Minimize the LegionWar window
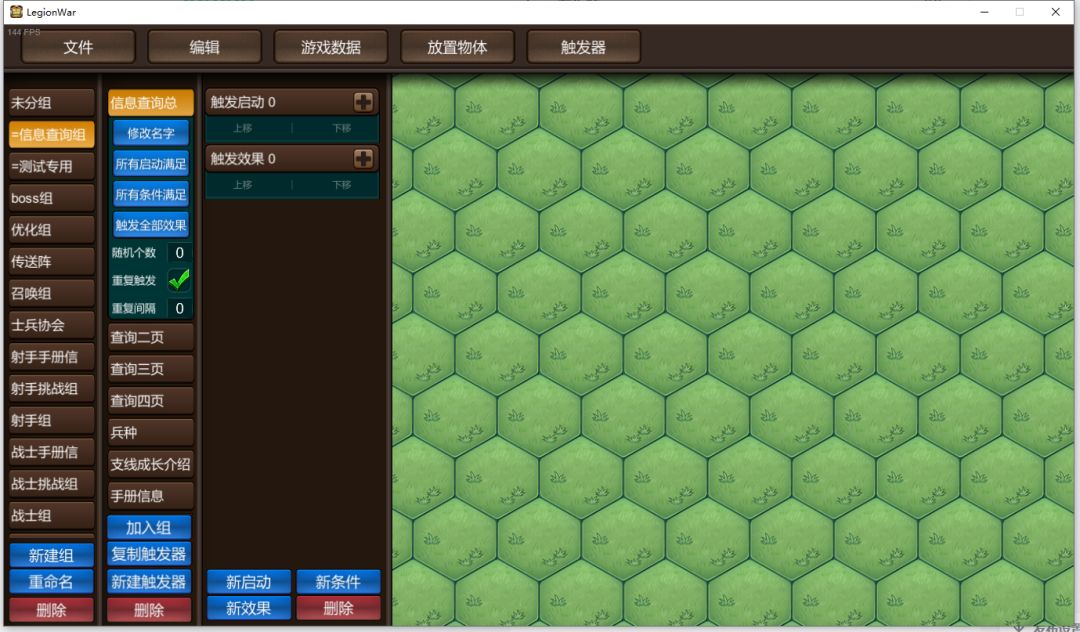Viewport: 1080px width, 632px height. point(984,12)
